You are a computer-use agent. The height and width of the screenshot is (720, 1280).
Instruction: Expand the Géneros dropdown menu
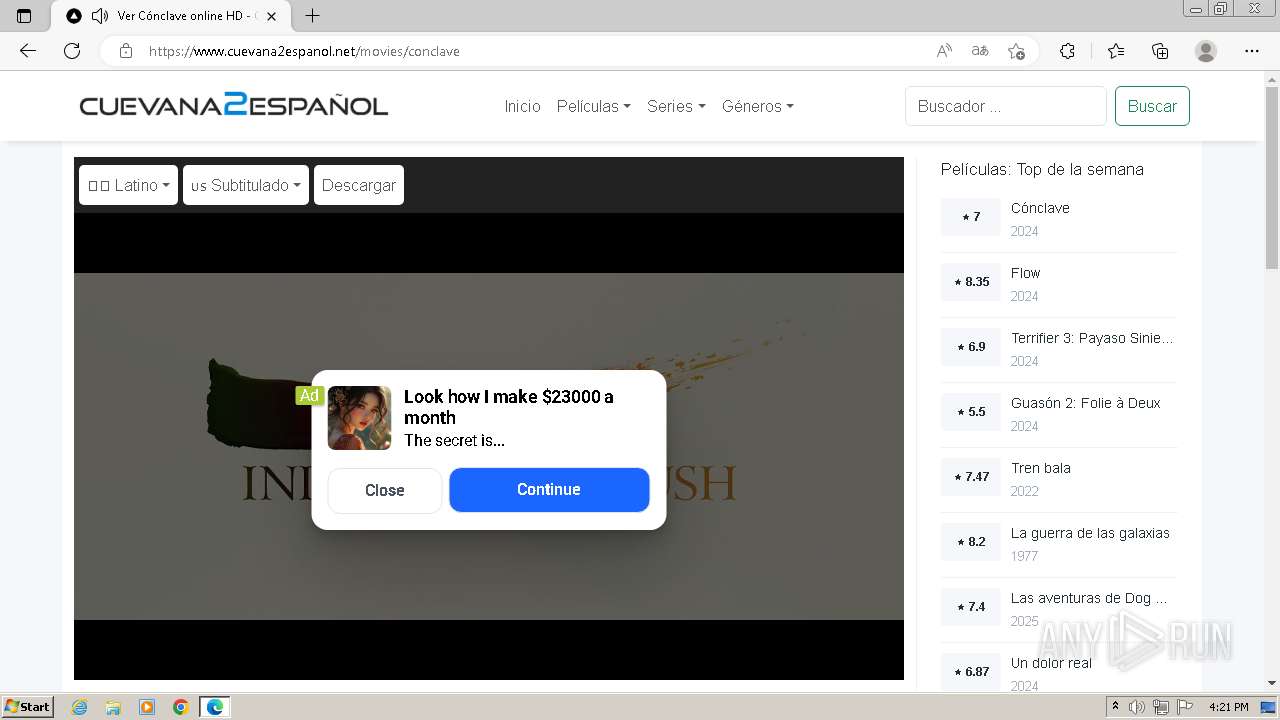758,106
